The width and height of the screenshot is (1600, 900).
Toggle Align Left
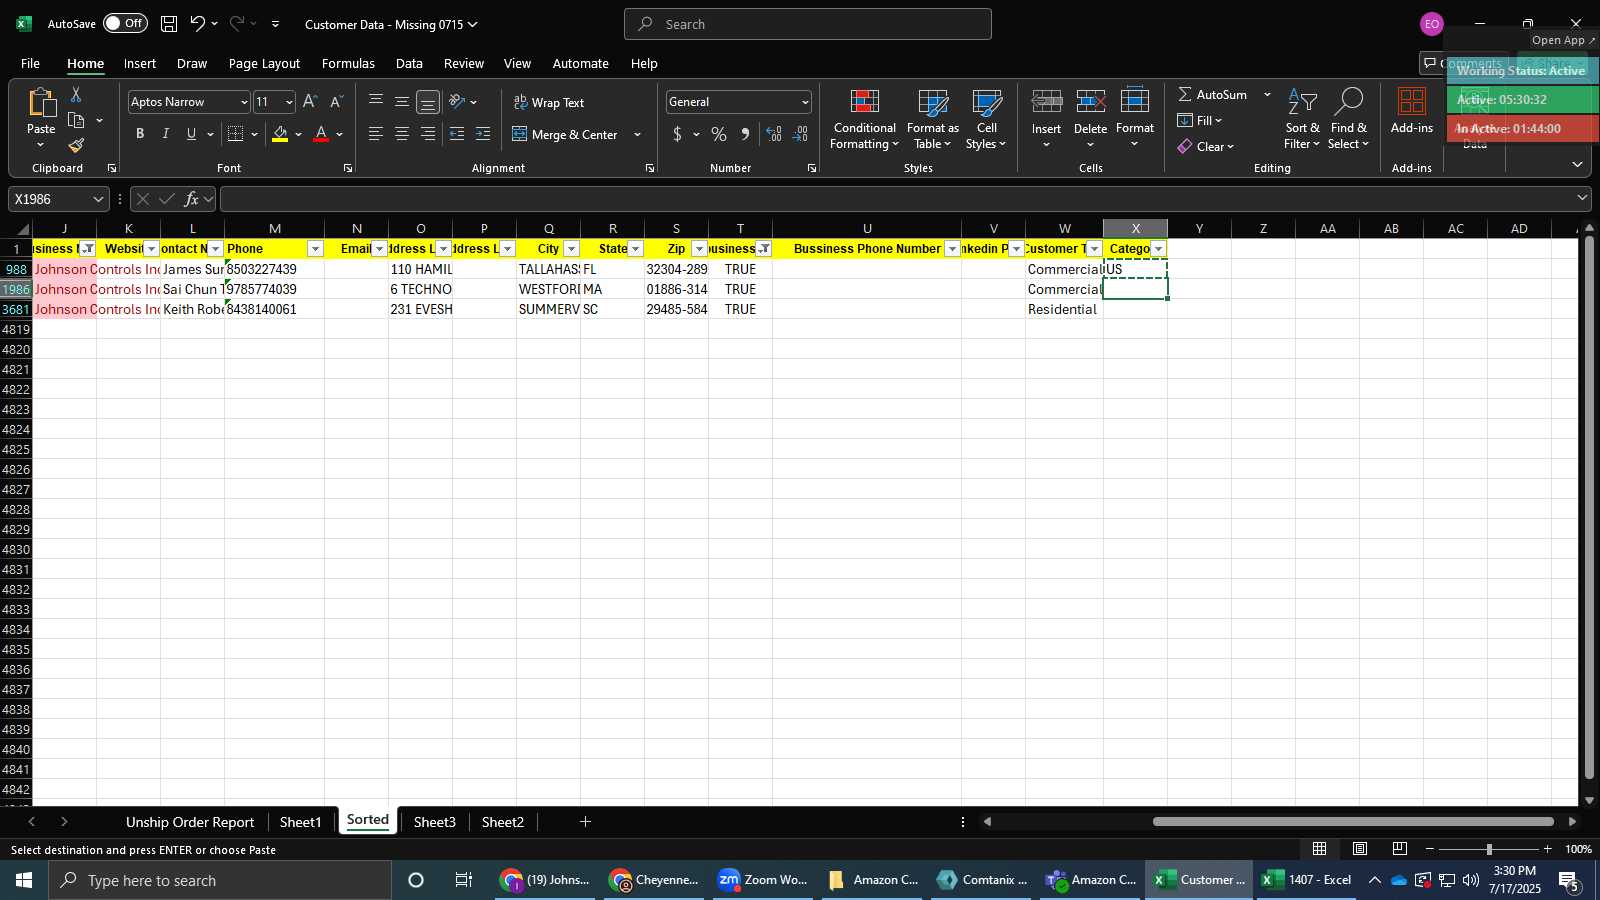[376, 134]
